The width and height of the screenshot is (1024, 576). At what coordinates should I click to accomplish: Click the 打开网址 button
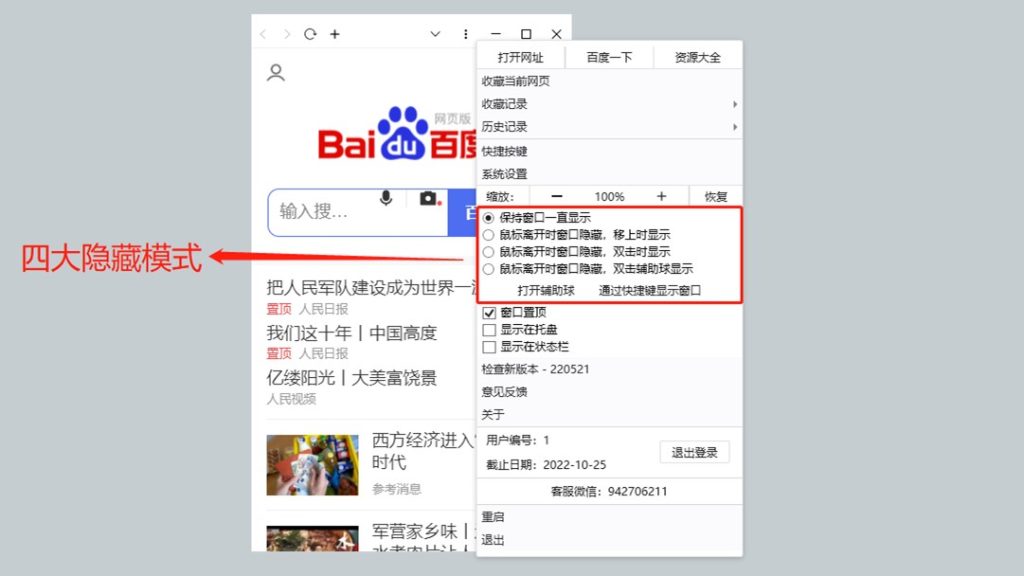520,58
